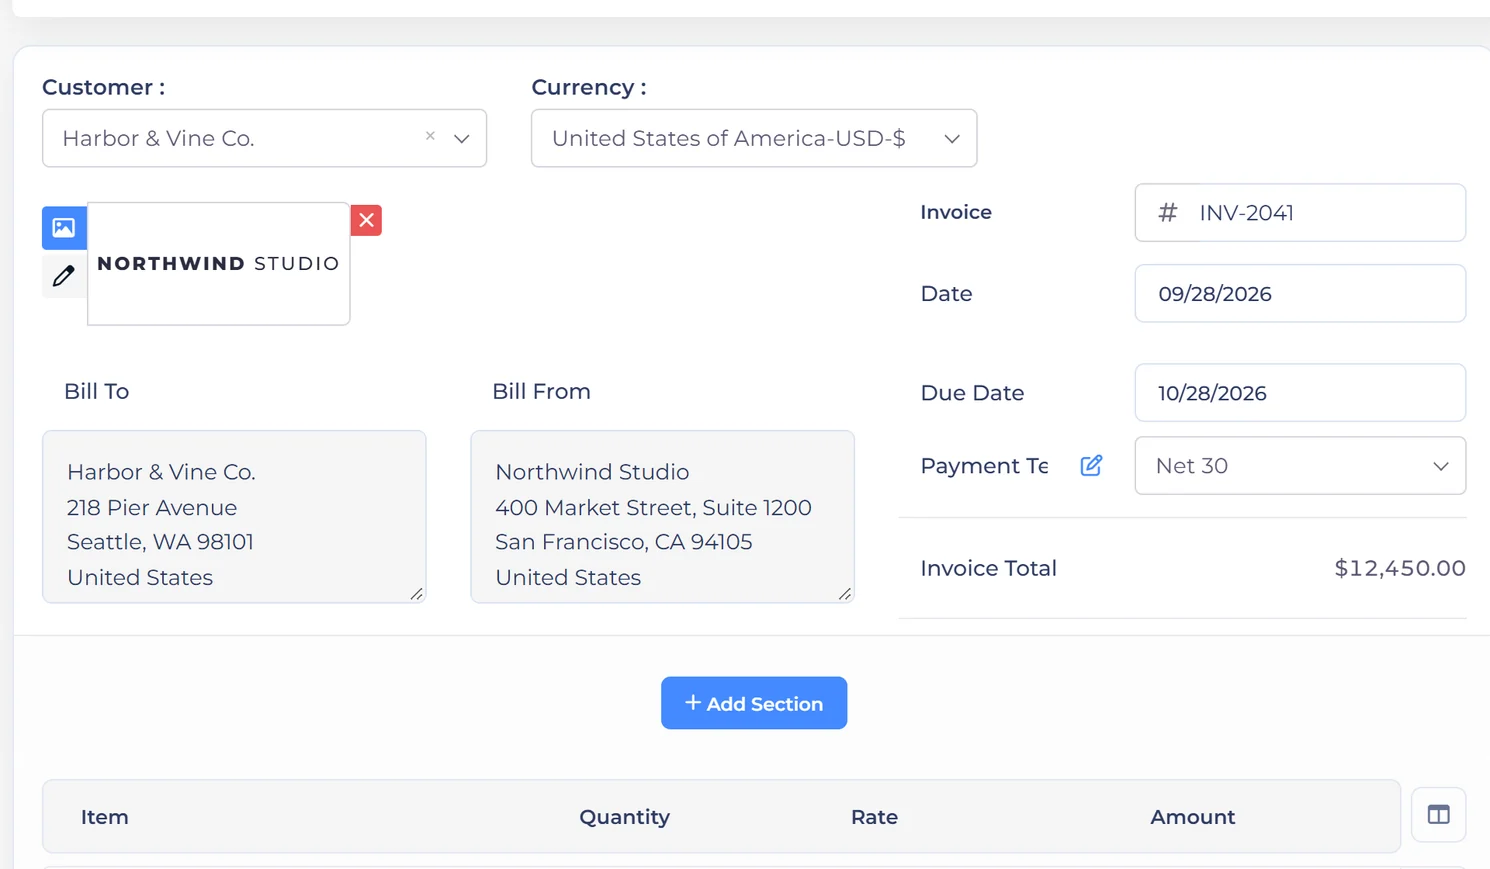Select the Due Date field 10/28/2026
Viewport: 1490px width, 869px height.
point(1300,392)
